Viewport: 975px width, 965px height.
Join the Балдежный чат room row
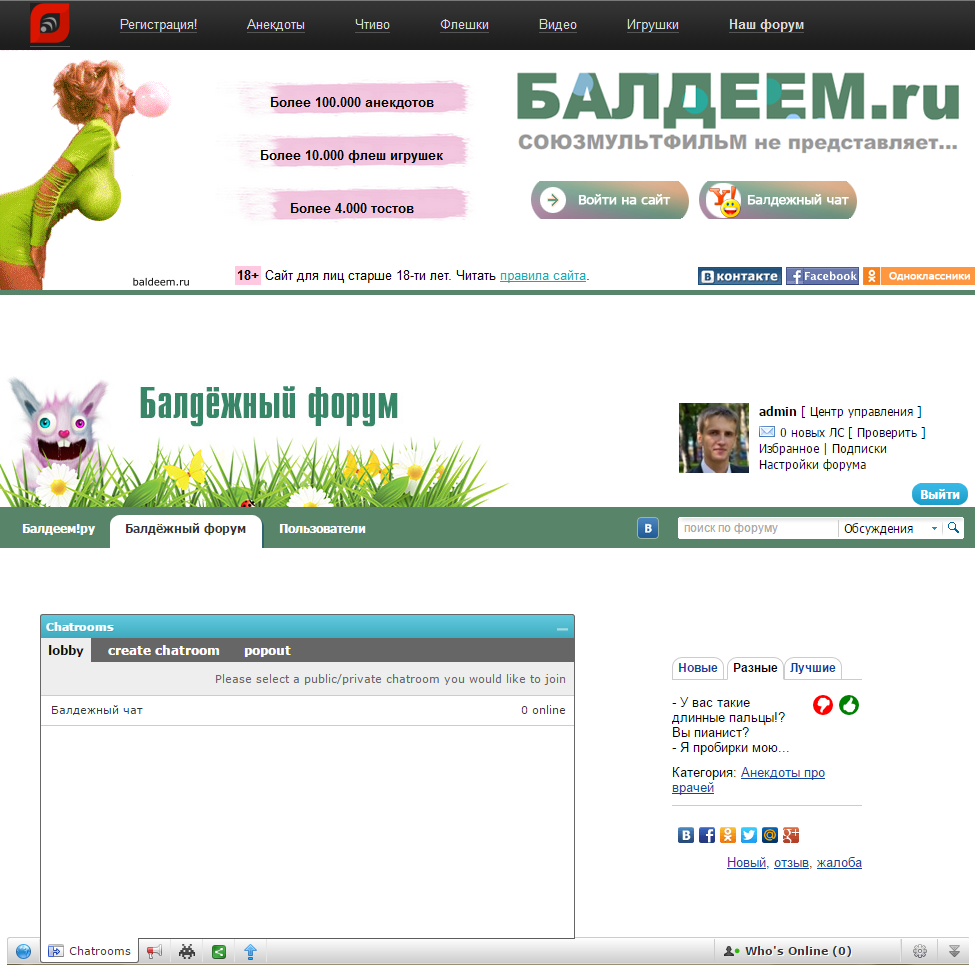click(308, 710)
